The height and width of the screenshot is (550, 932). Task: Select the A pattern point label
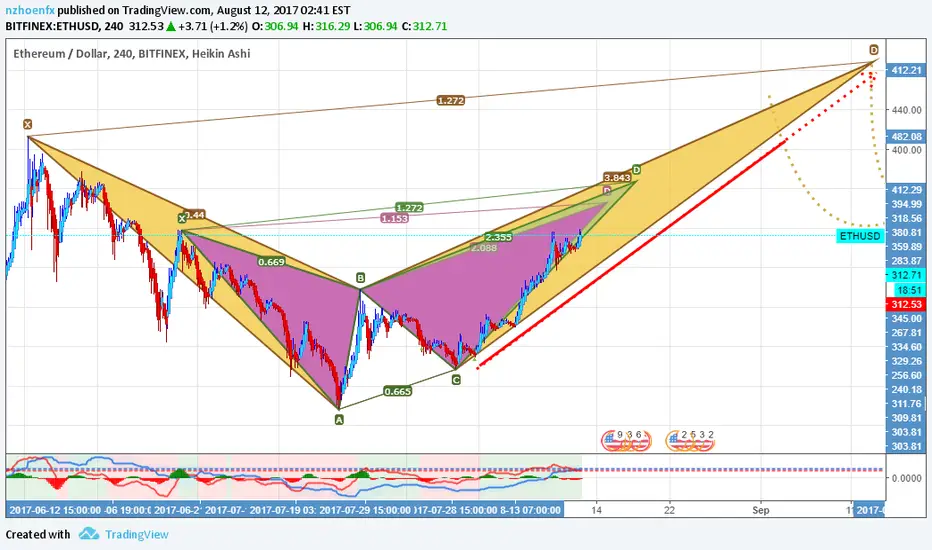[339, 420]
